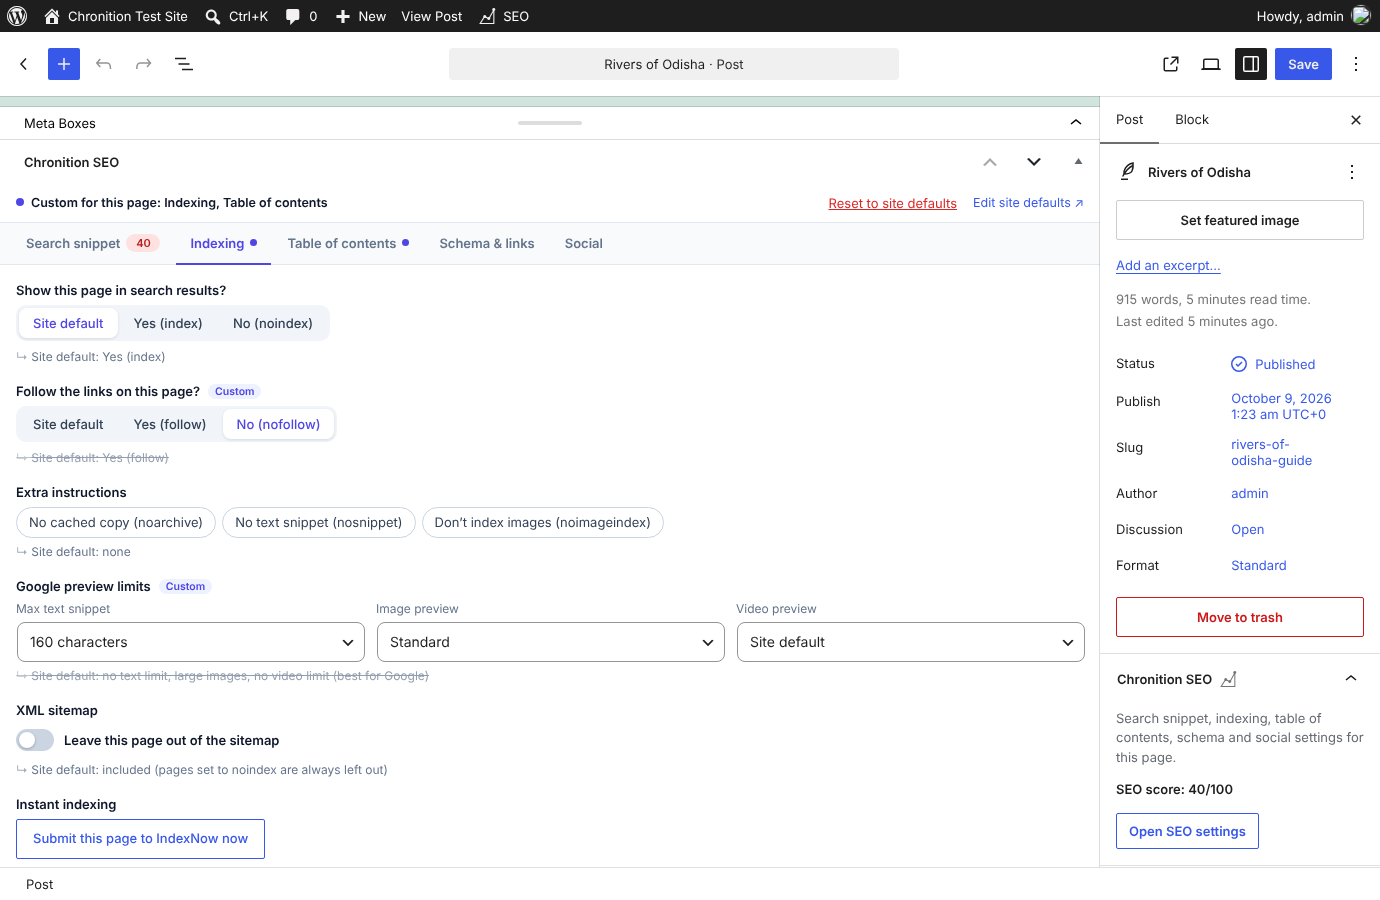Viewport: 1380px width, 900px height.
Task: Switch to Search snippet tab
Action: [x=92, y=243]
